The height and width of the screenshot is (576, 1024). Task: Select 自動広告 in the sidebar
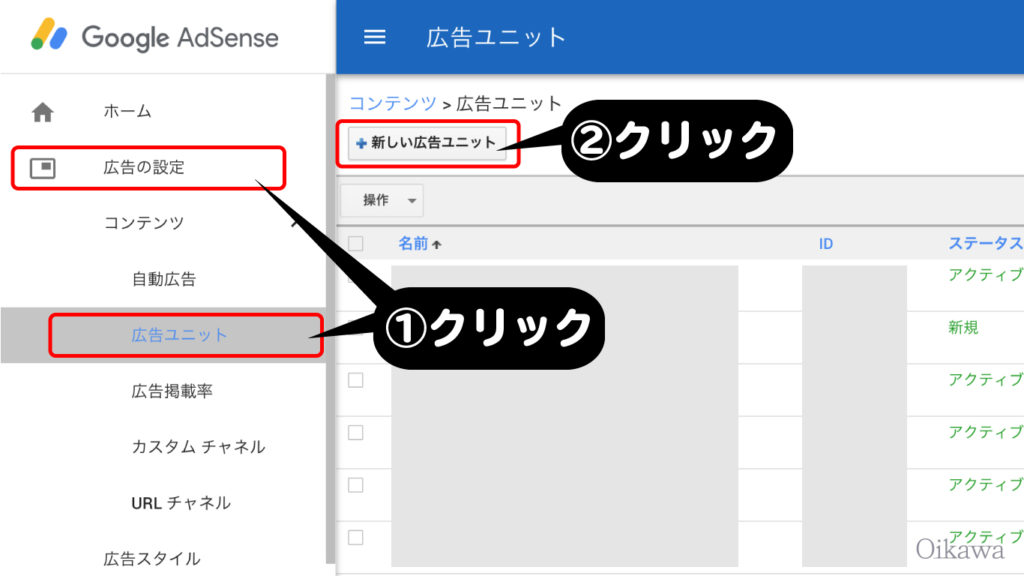click(164, 279)
